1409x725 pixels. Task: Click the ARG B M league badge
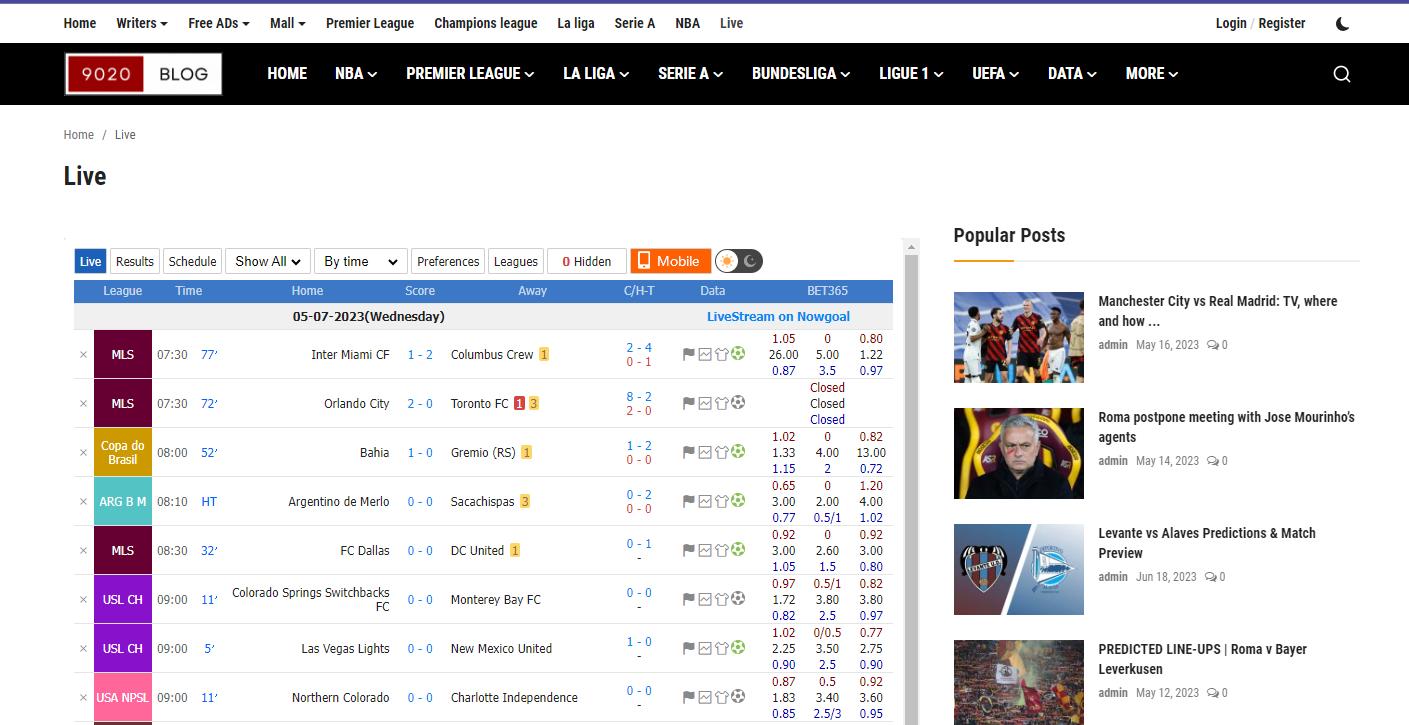coord(123,501)
